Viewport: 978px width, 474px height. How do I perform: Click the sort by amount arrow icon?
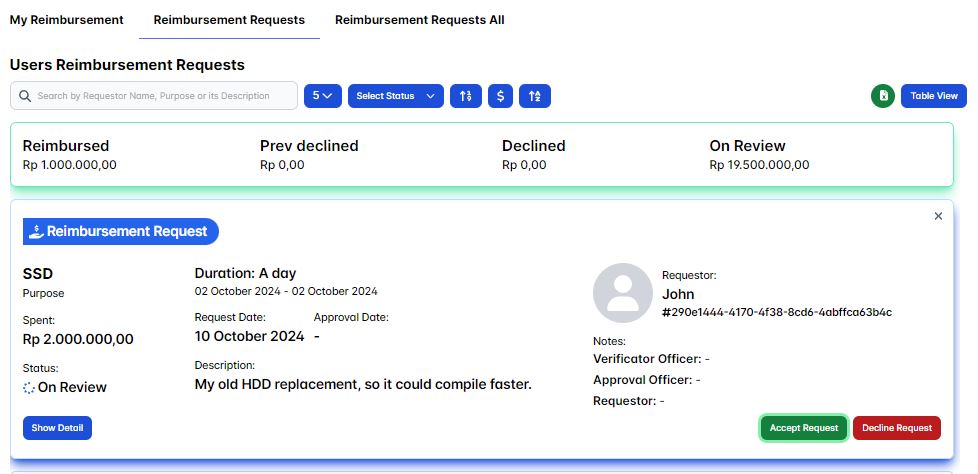coord(465,96)
